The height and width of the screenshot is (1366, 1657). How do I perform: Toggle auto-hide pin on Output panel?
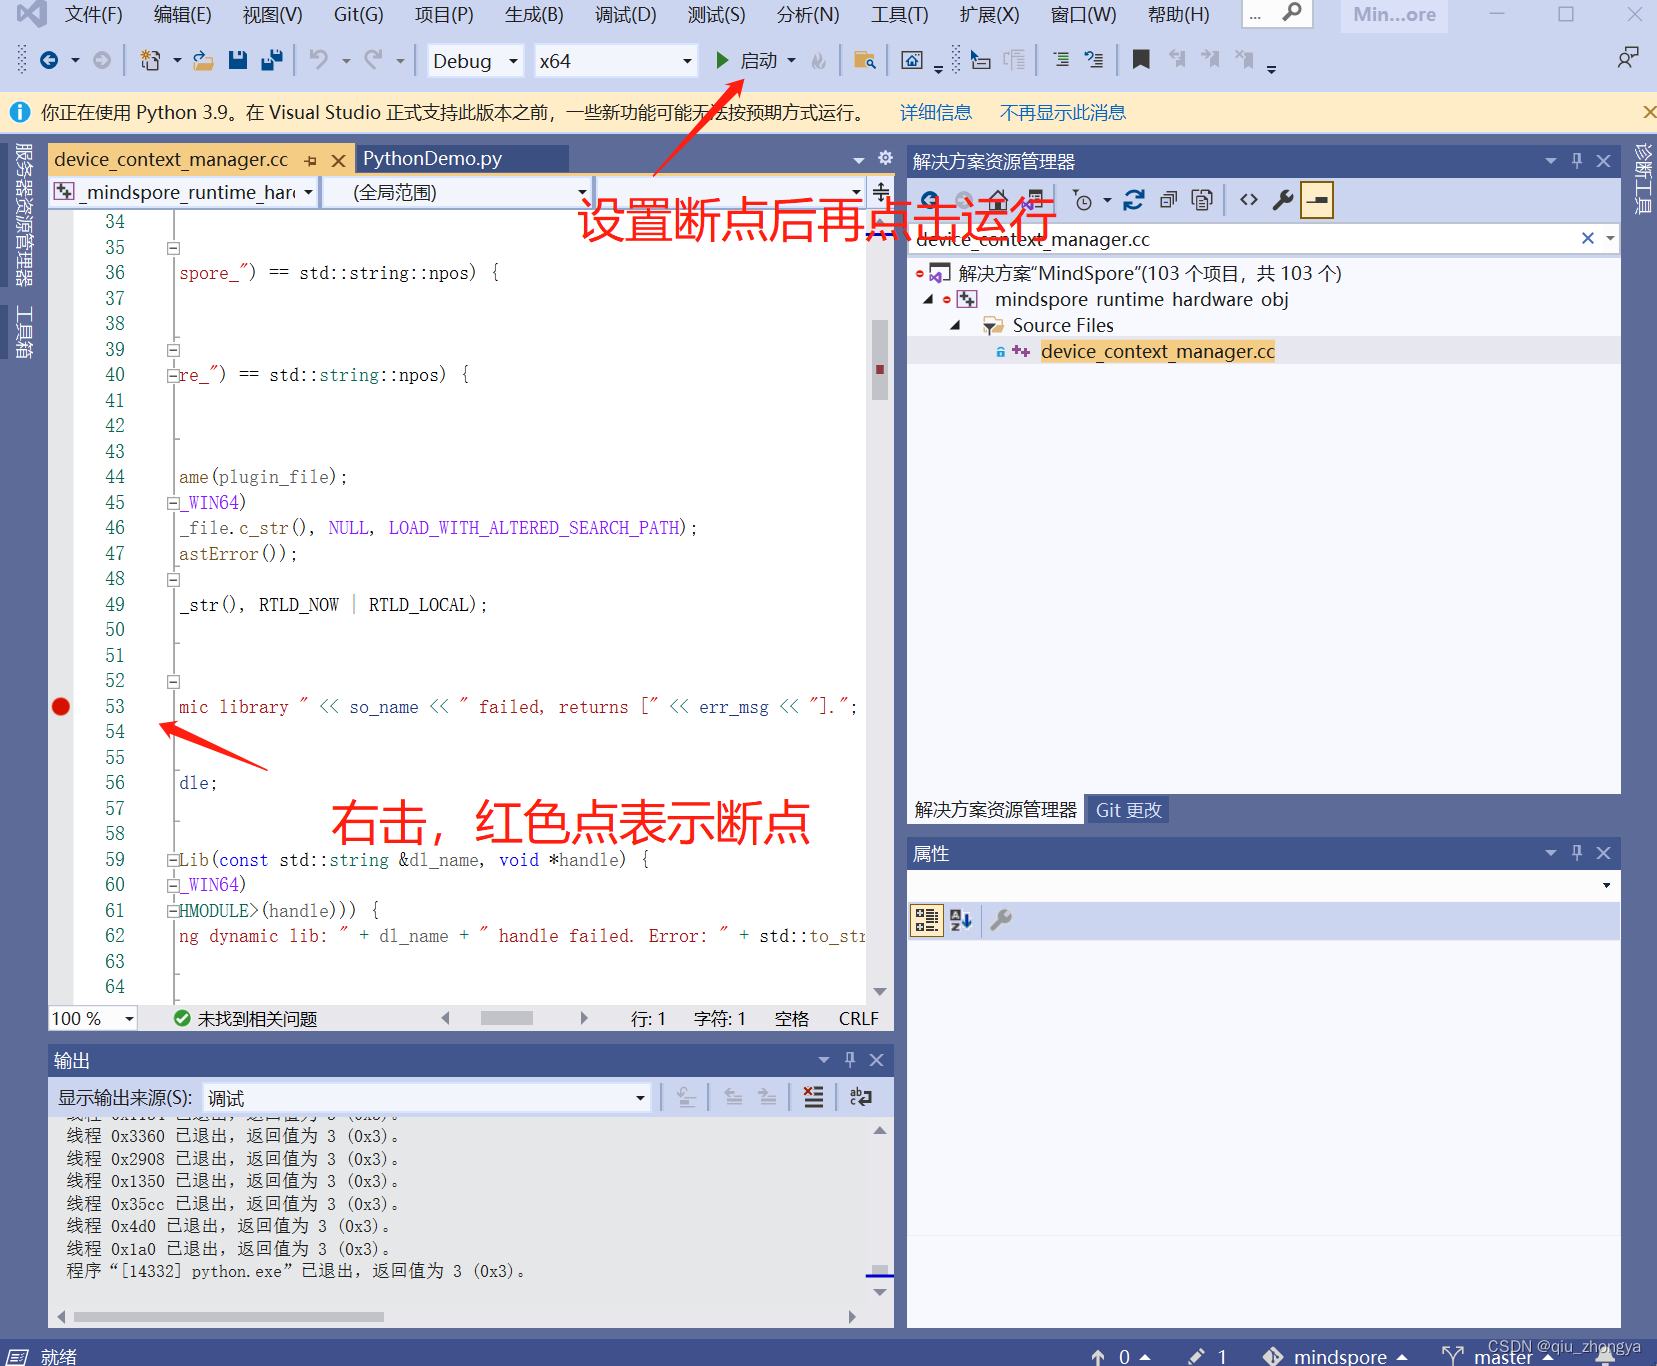850,1059
